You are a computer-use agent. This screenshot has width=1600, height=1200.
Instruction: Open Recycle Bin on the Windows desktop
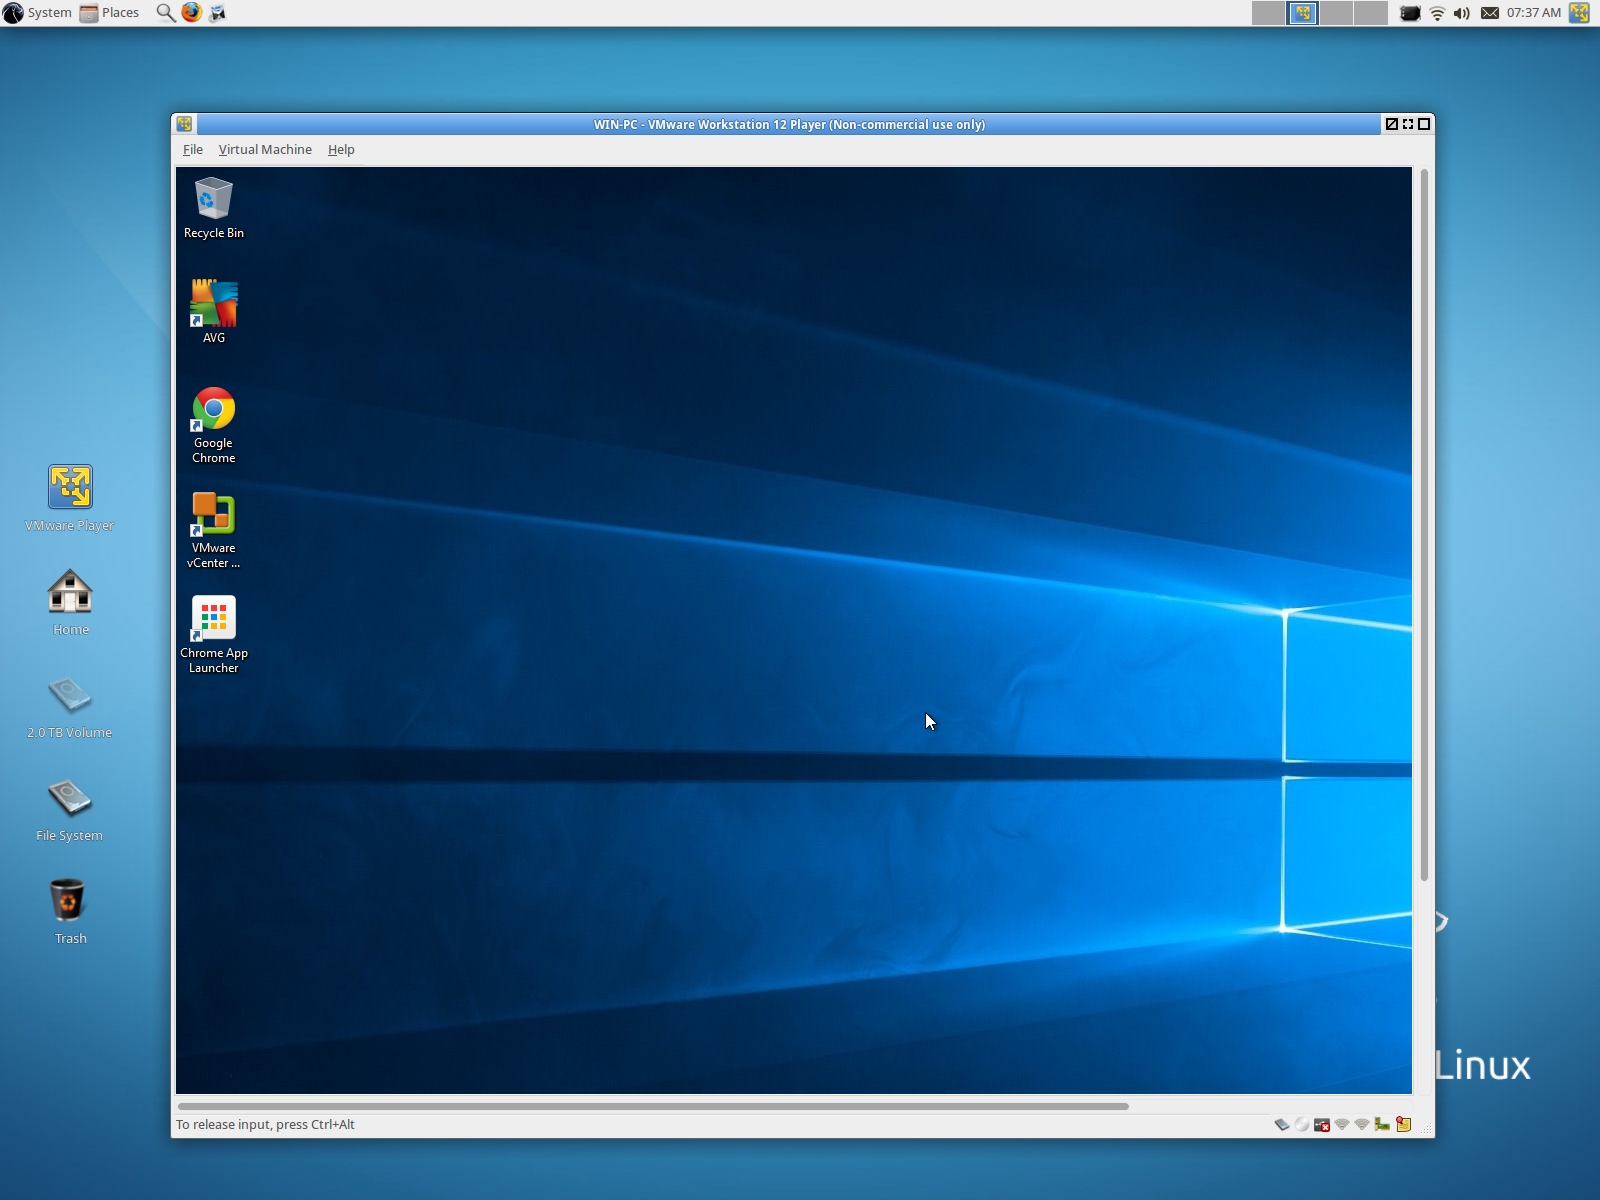point(213,208)
